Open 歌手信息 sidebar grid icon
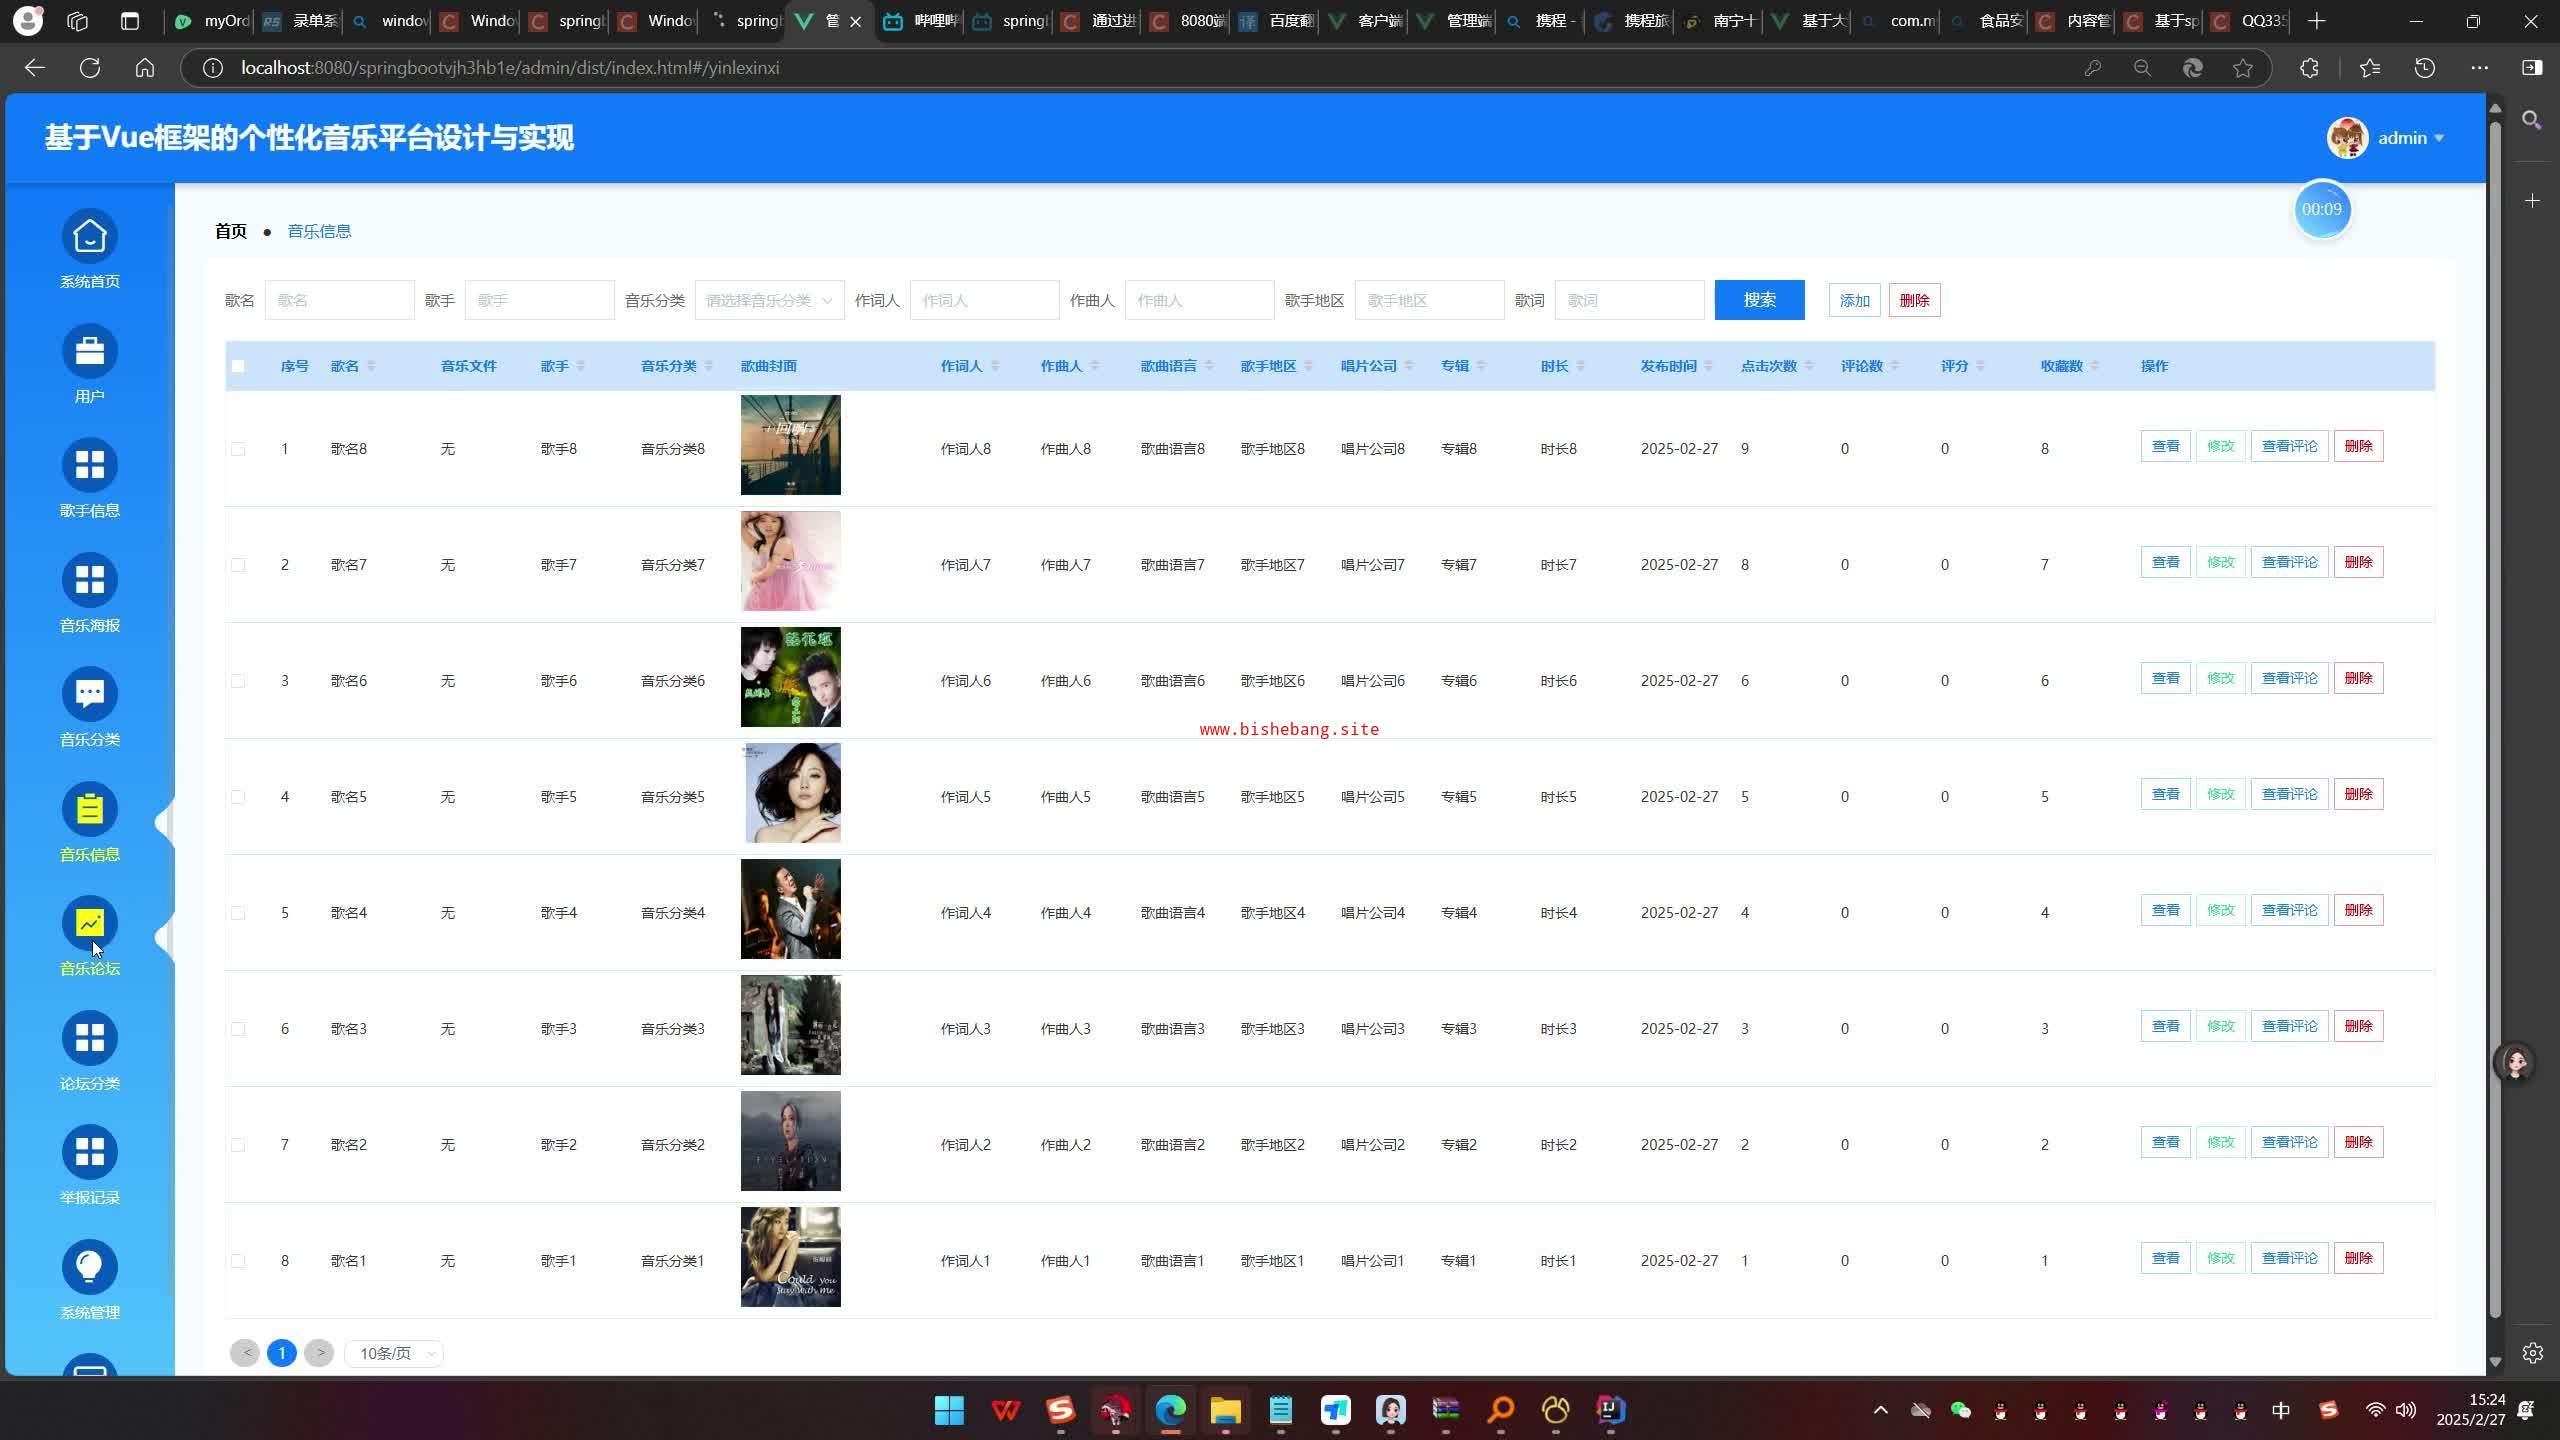Image resolution: width=2560 pixels, height=1440 pixels. pyautogui.click(x=89, y=466)
